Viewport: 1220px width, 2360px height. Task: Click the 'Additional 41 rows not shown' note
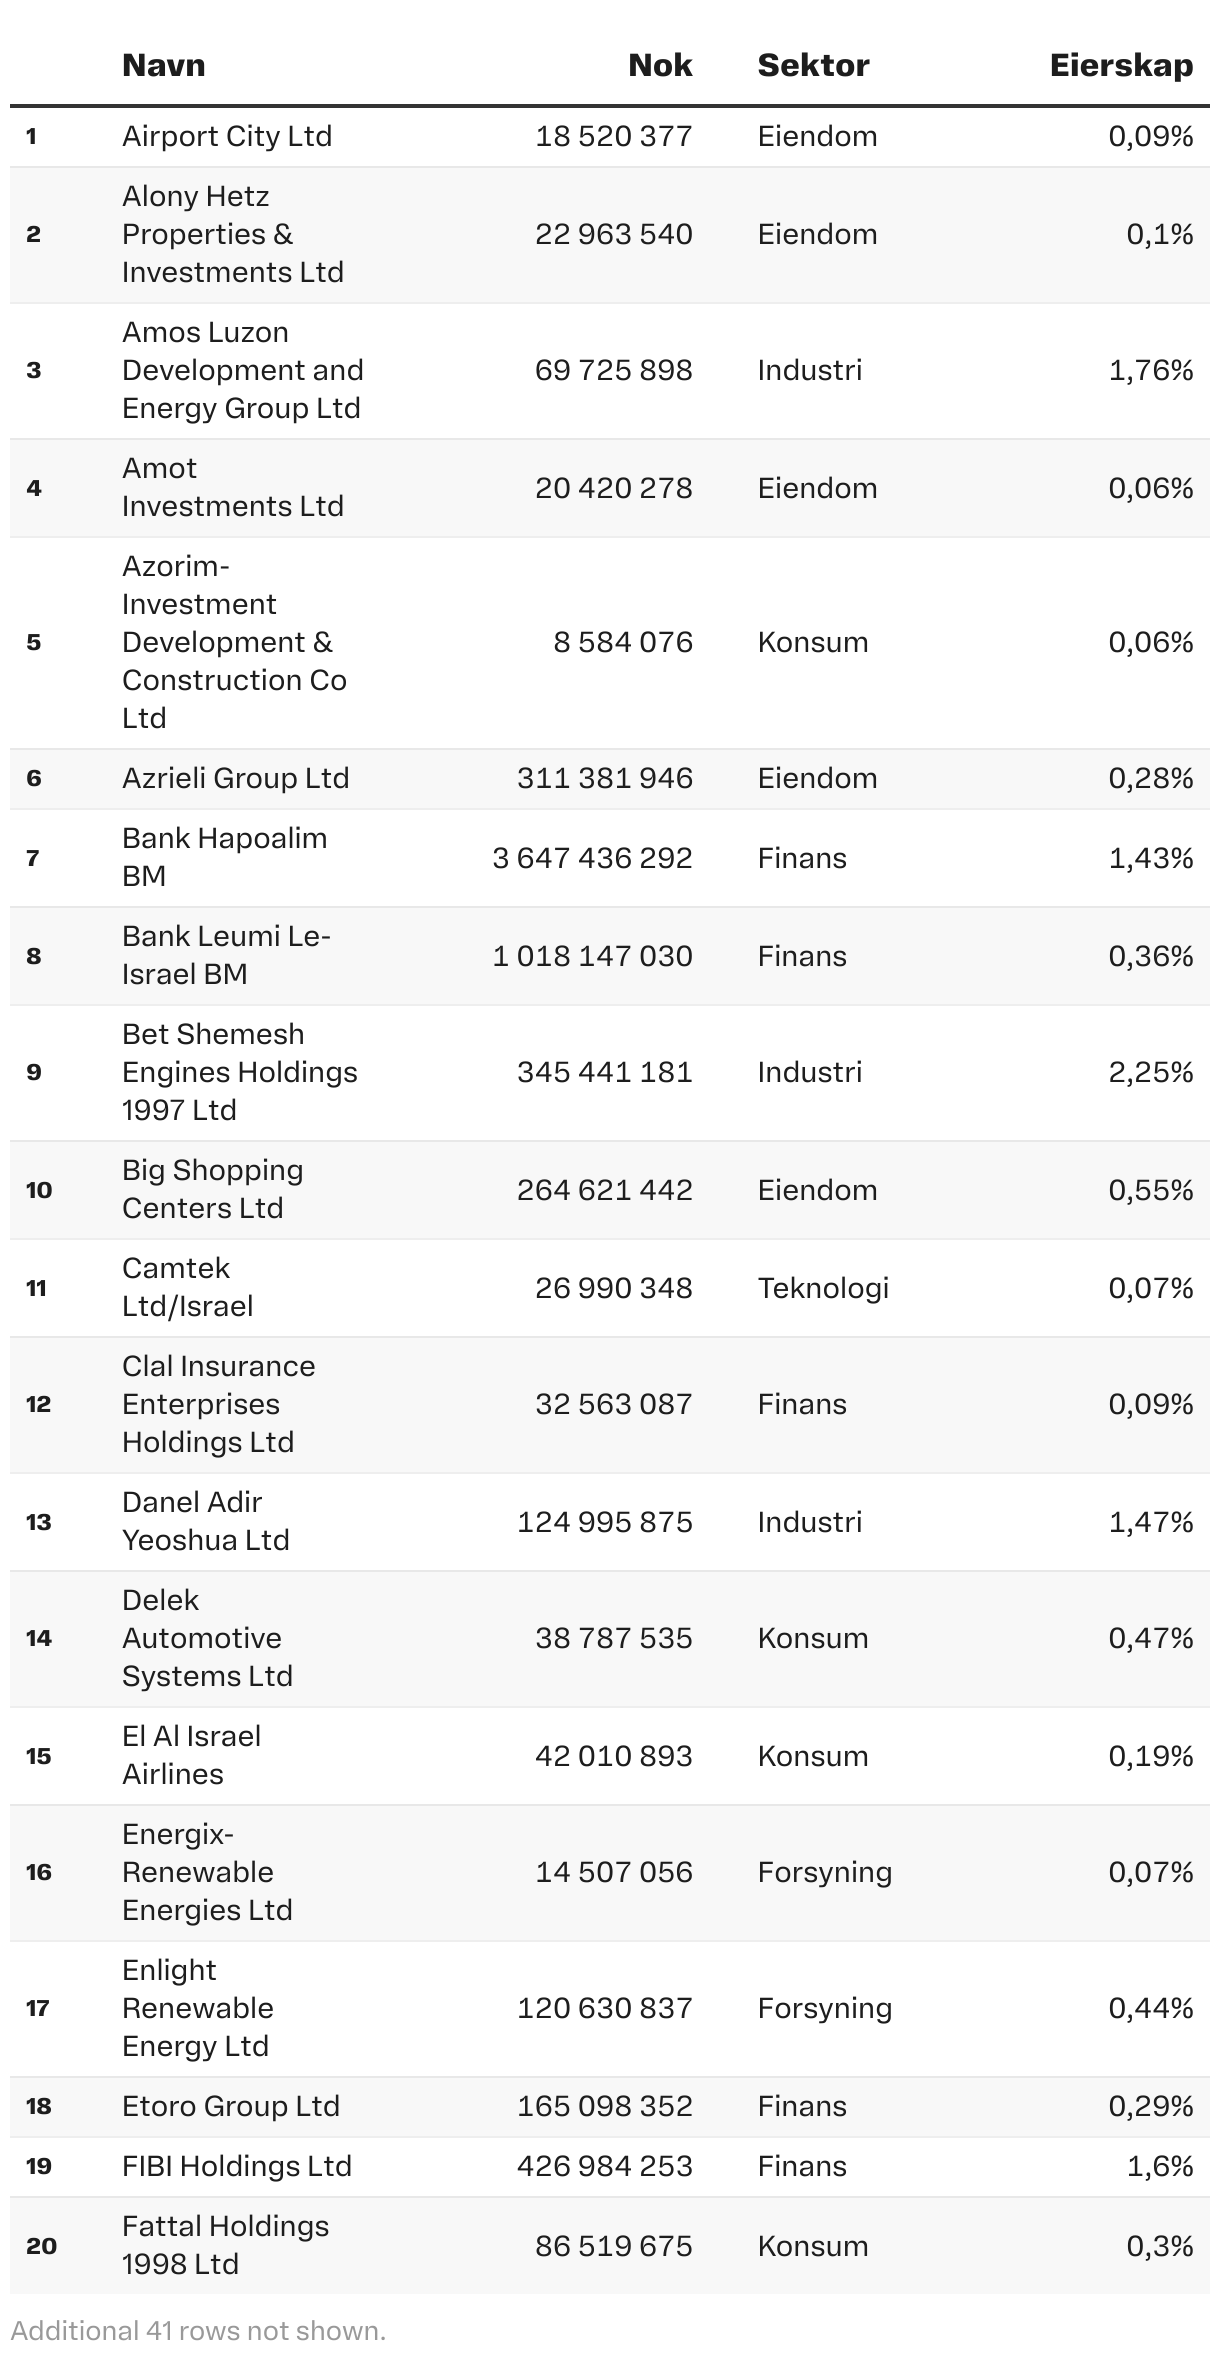(x=198, y=2330)
